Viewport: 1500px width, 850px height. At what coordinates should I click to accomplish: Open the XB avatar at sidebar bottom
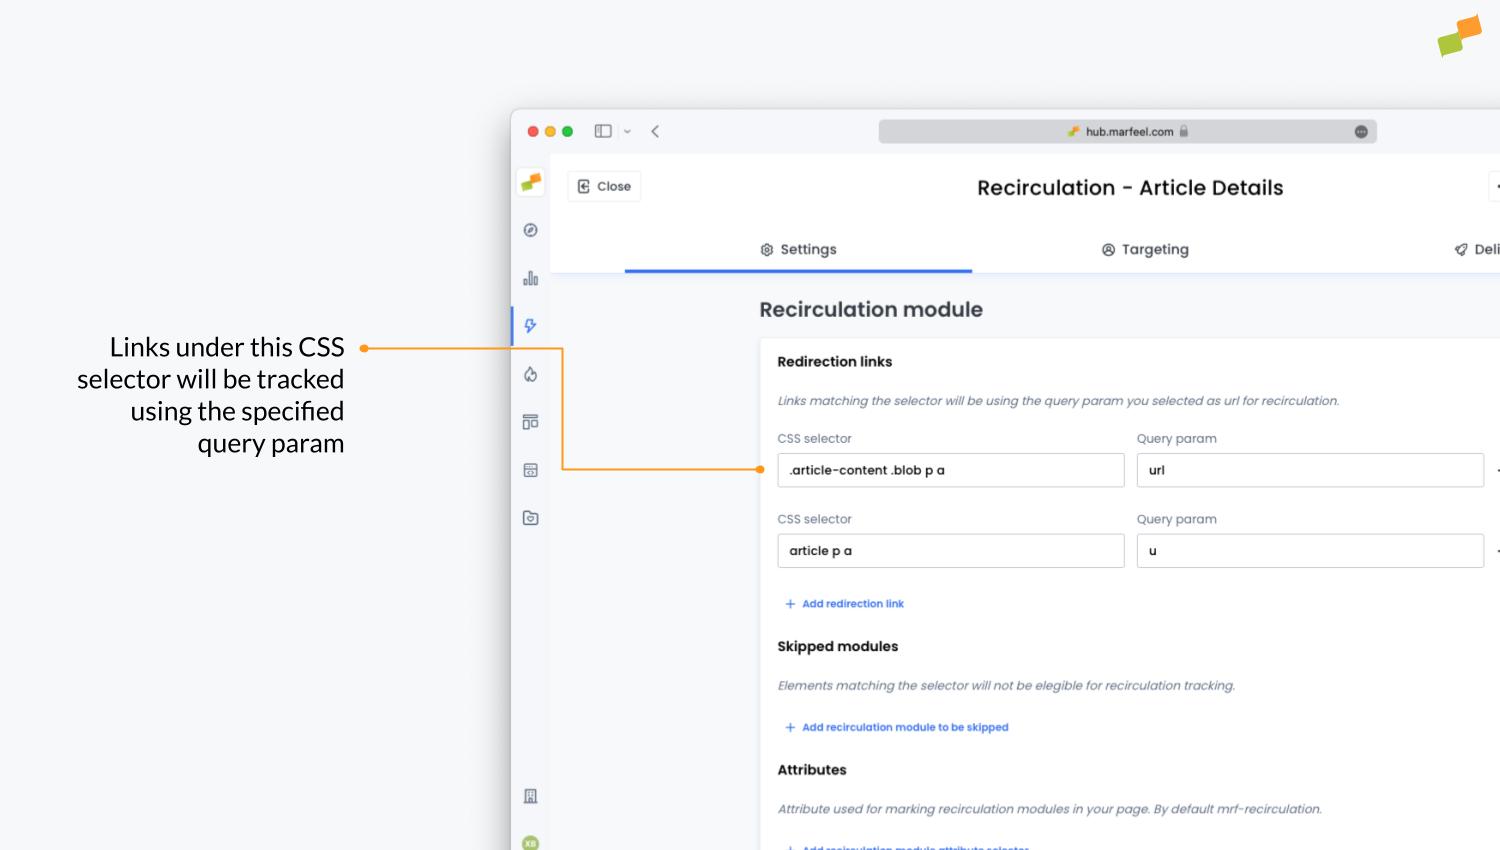[x=530, y=843]
